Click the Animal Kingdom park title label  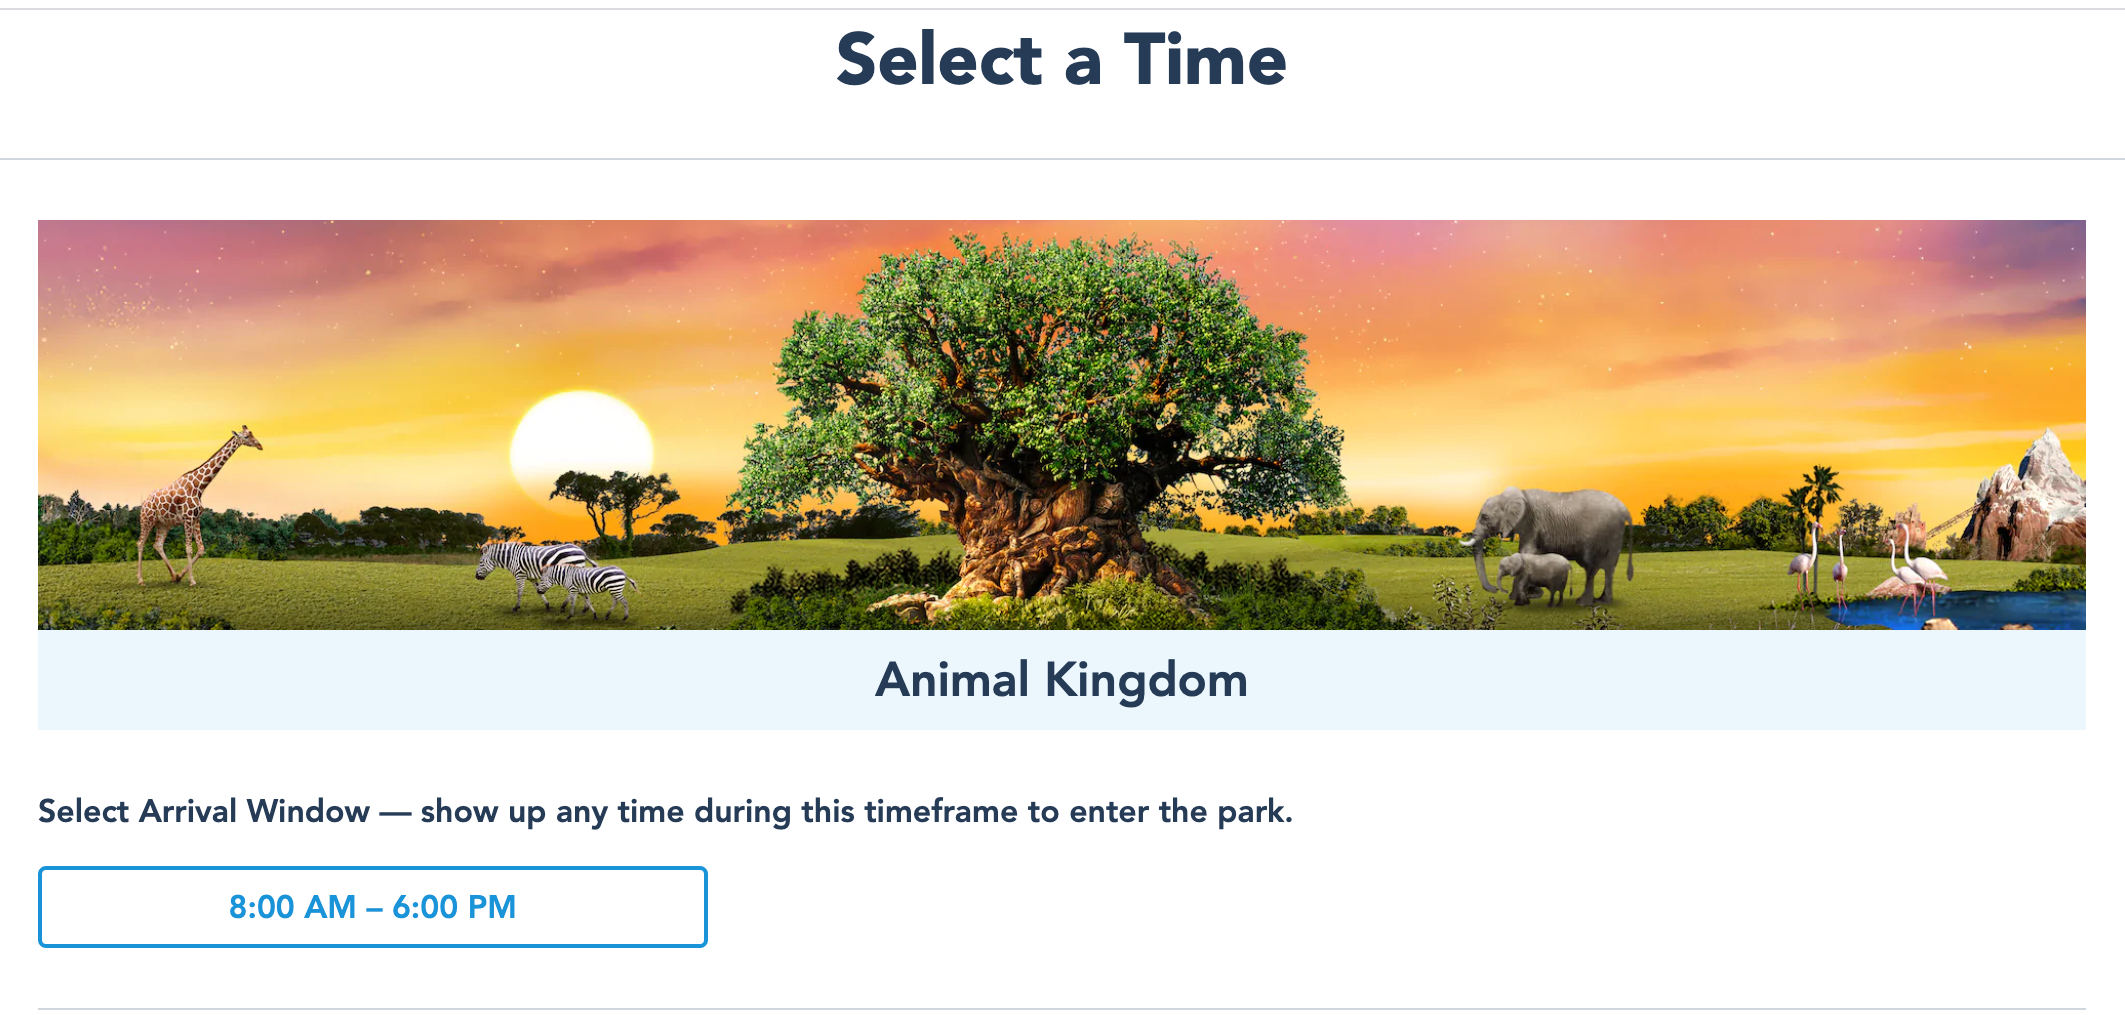click(x=1061, y=680)
